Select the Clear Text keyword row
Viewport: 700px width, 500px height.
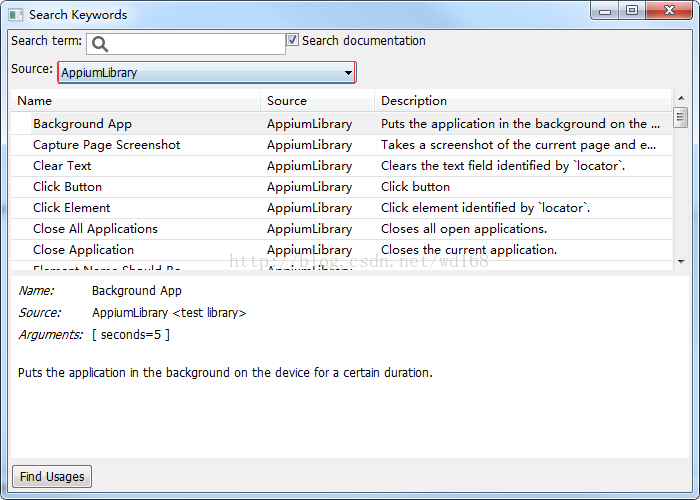pos(342,166)
